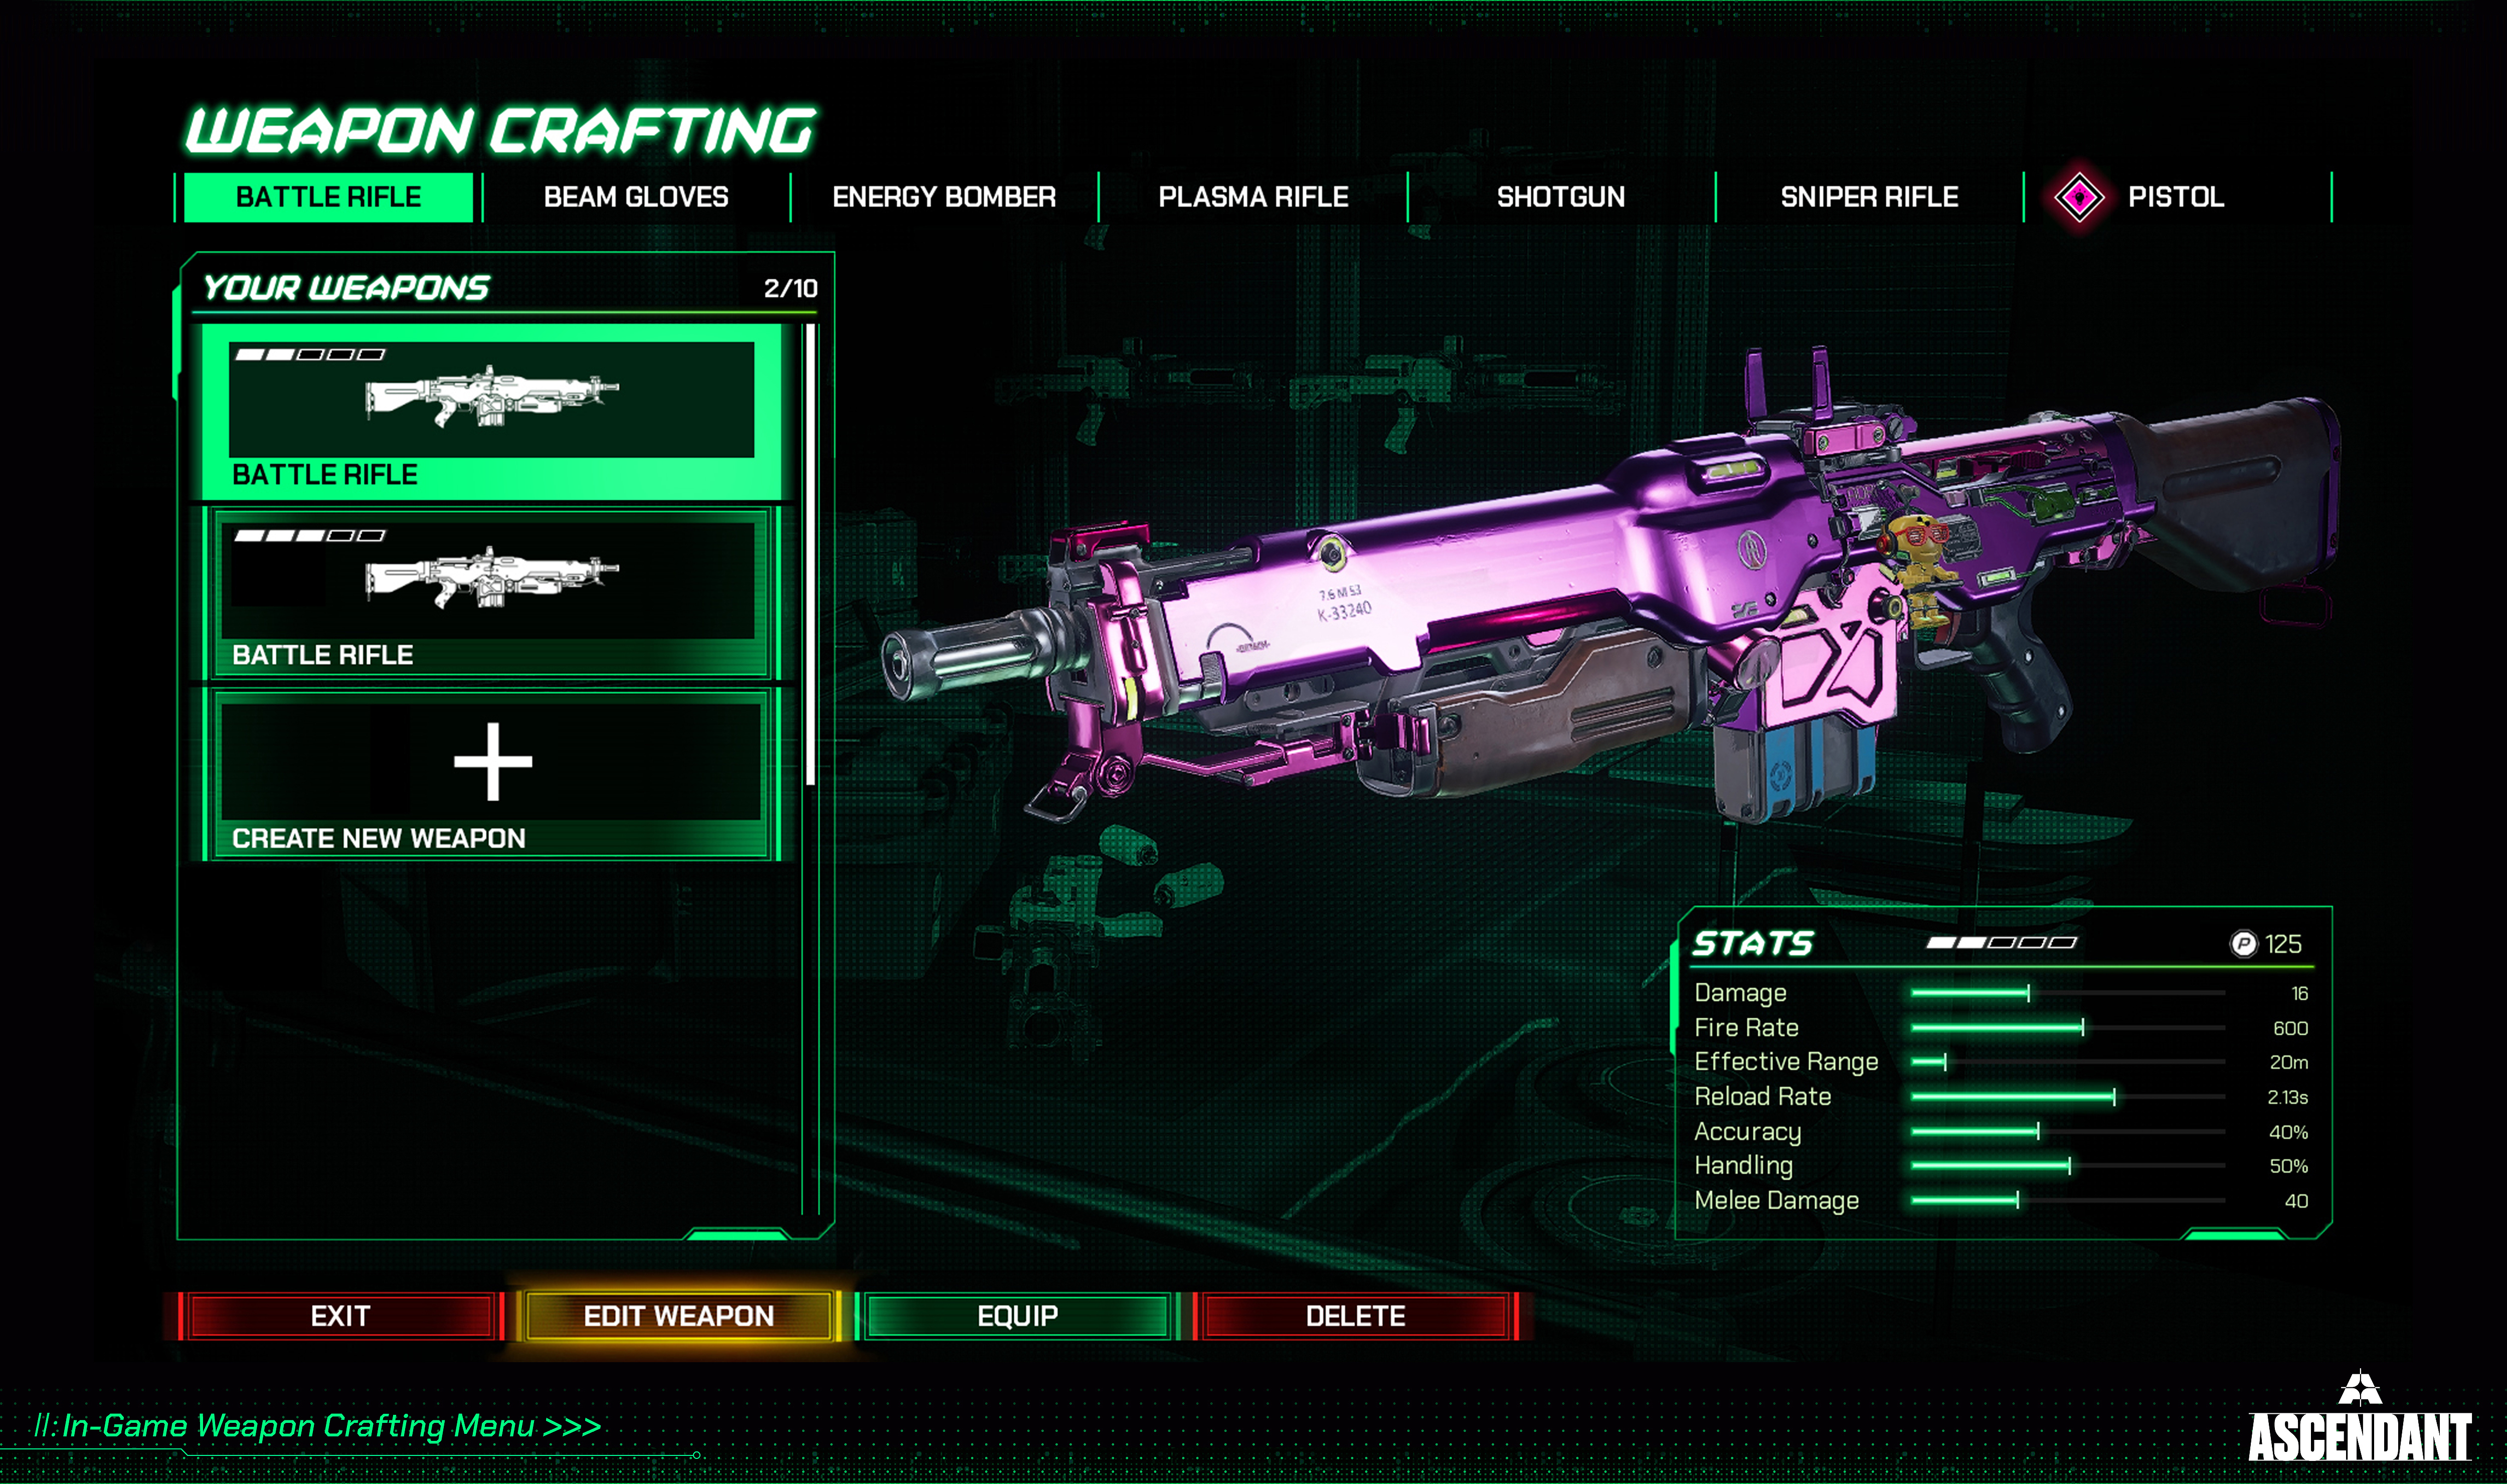Click tier pips in the Stats header
This screenshot has width=2507, height=1484.
(2001, 943)
